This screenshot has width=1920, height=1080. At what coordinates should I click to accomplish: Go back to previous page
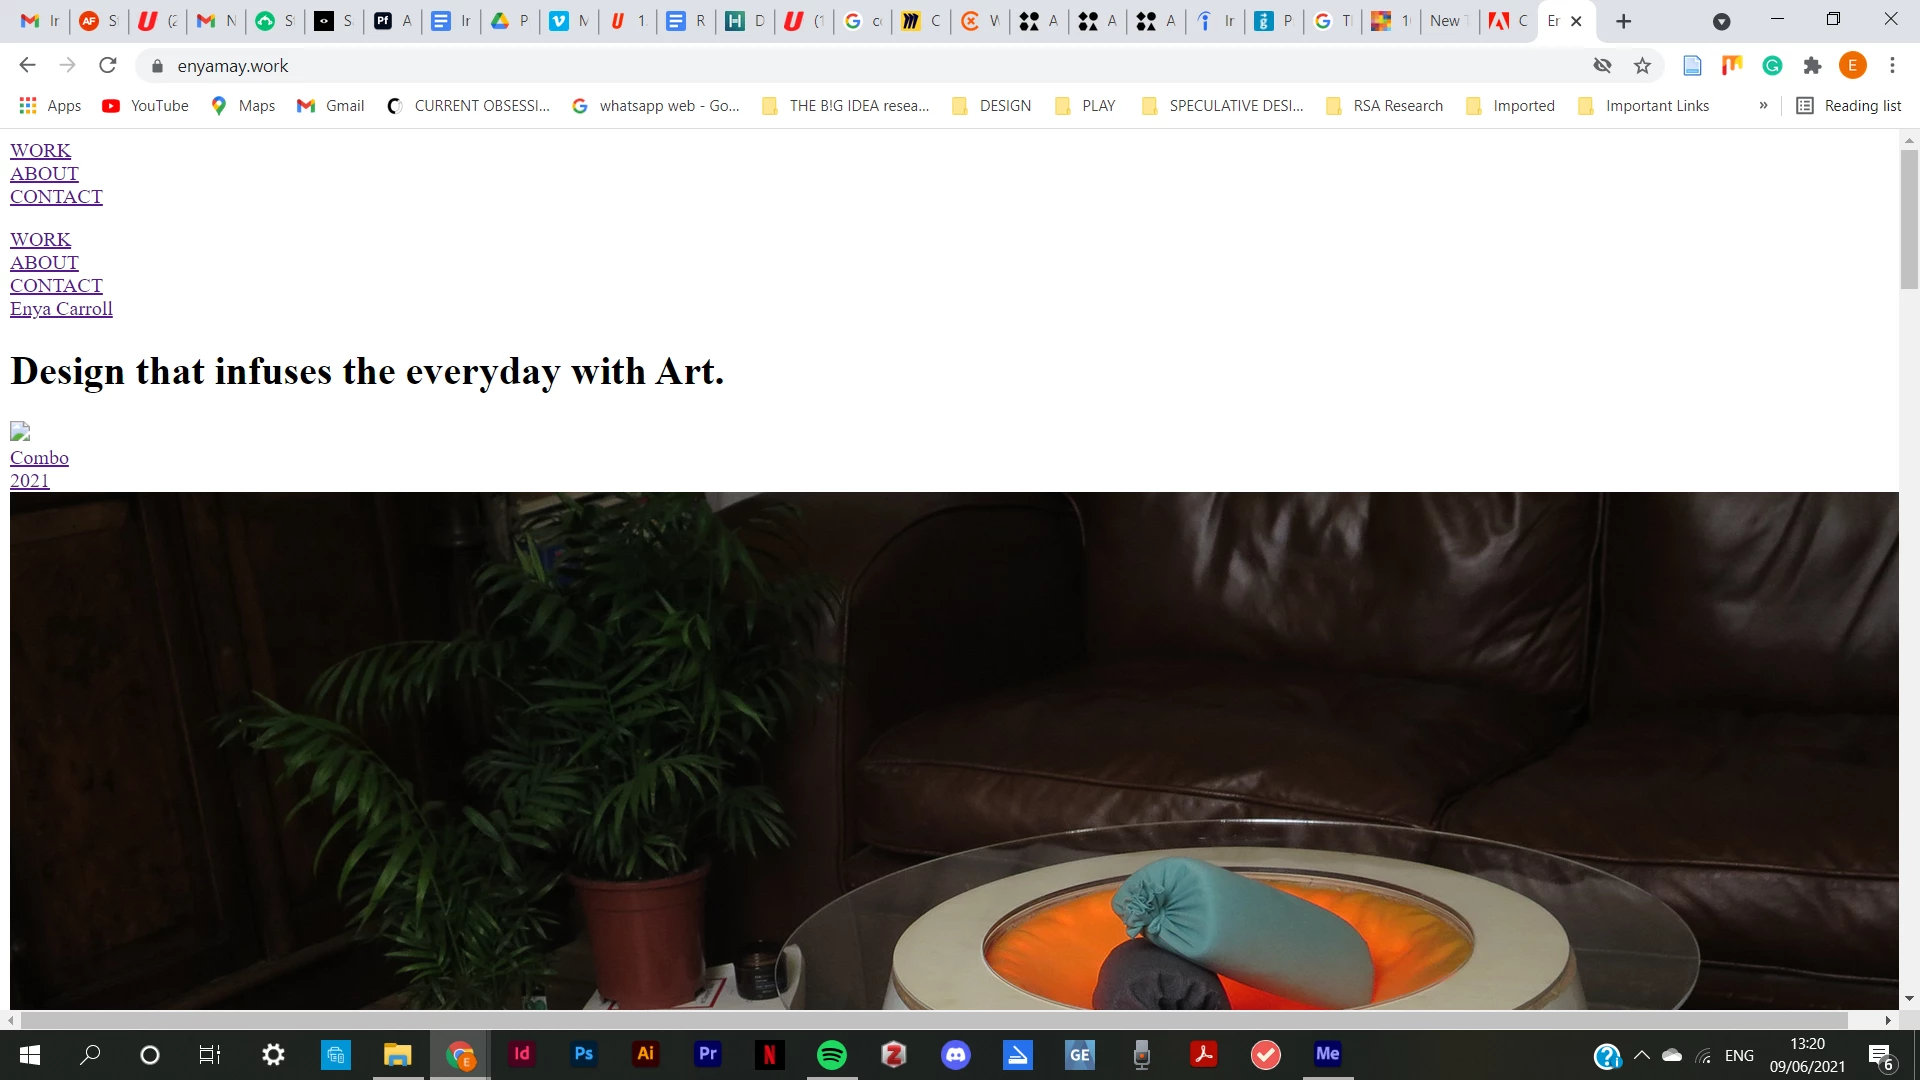(27, 66)
